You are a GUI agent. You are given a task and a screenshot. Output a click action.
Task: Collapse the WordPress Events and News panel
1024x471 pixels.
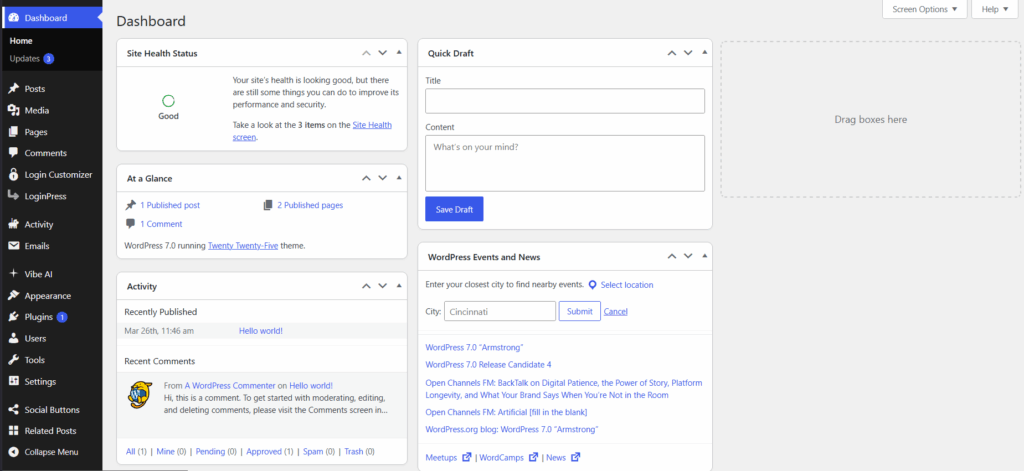tap(704, 256)
